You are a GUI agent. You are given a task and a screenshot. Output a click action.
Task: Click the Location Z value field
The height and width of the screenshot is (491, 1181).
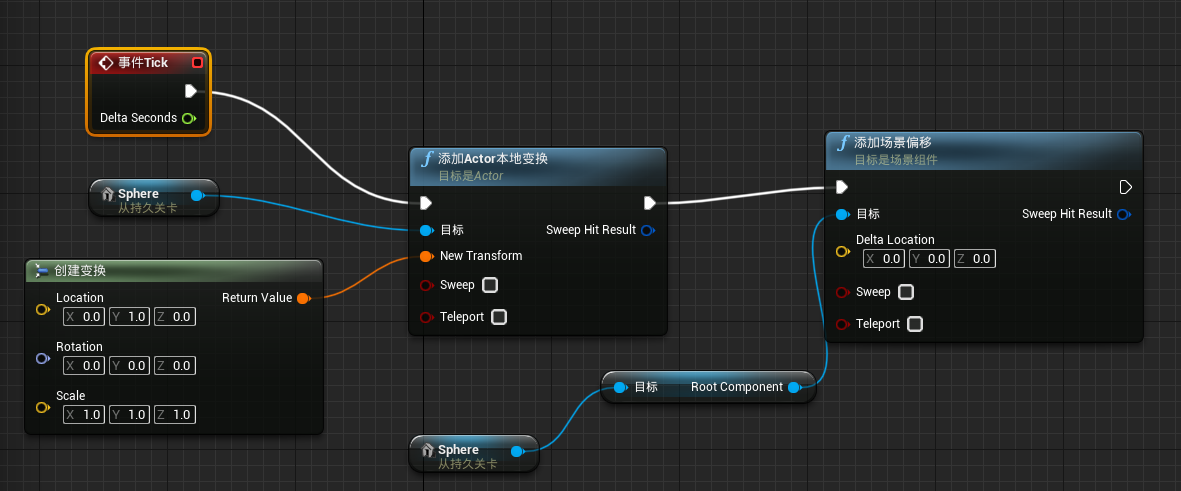175,317
